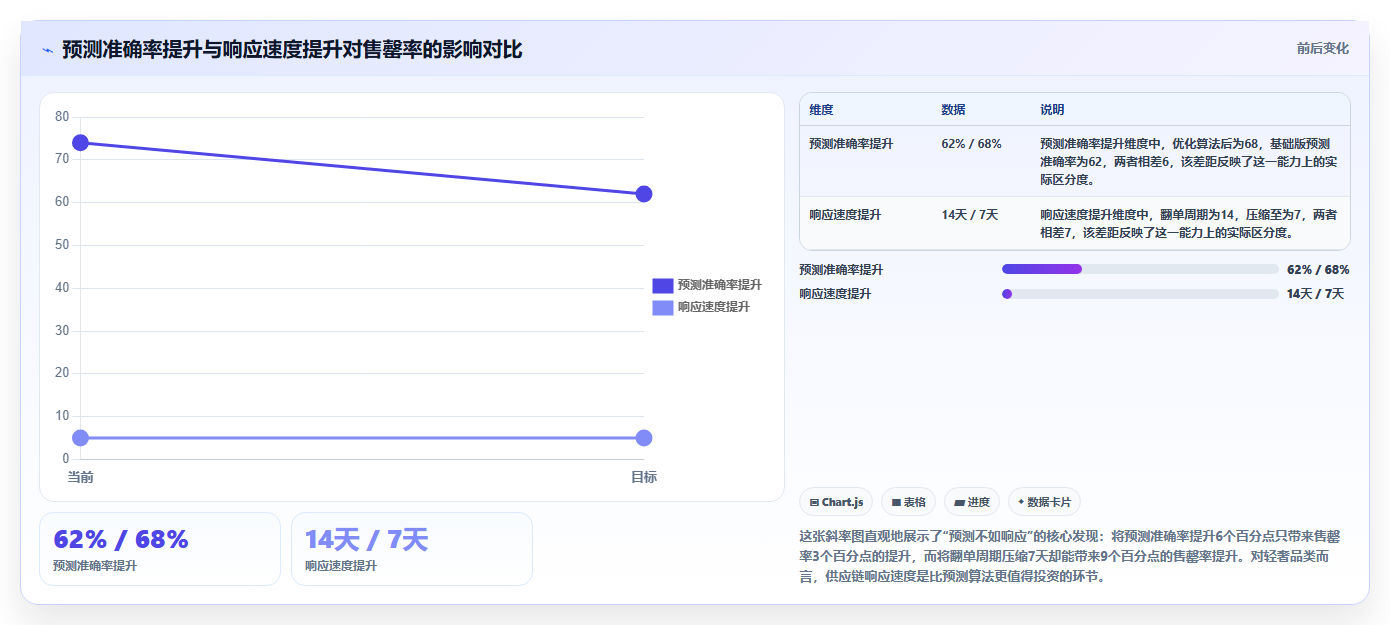Click the 数据卡片 tag
Viewport: 1390px width, 625px height.
(x=1044, y=502)
